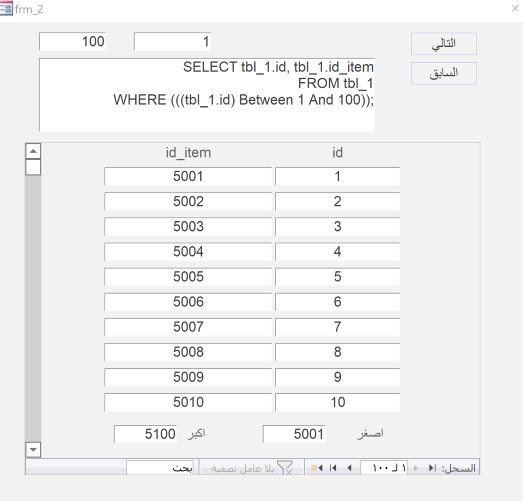Click the lower limit field showing 1
Screen dimensions: 523x501
coord(172,41)
